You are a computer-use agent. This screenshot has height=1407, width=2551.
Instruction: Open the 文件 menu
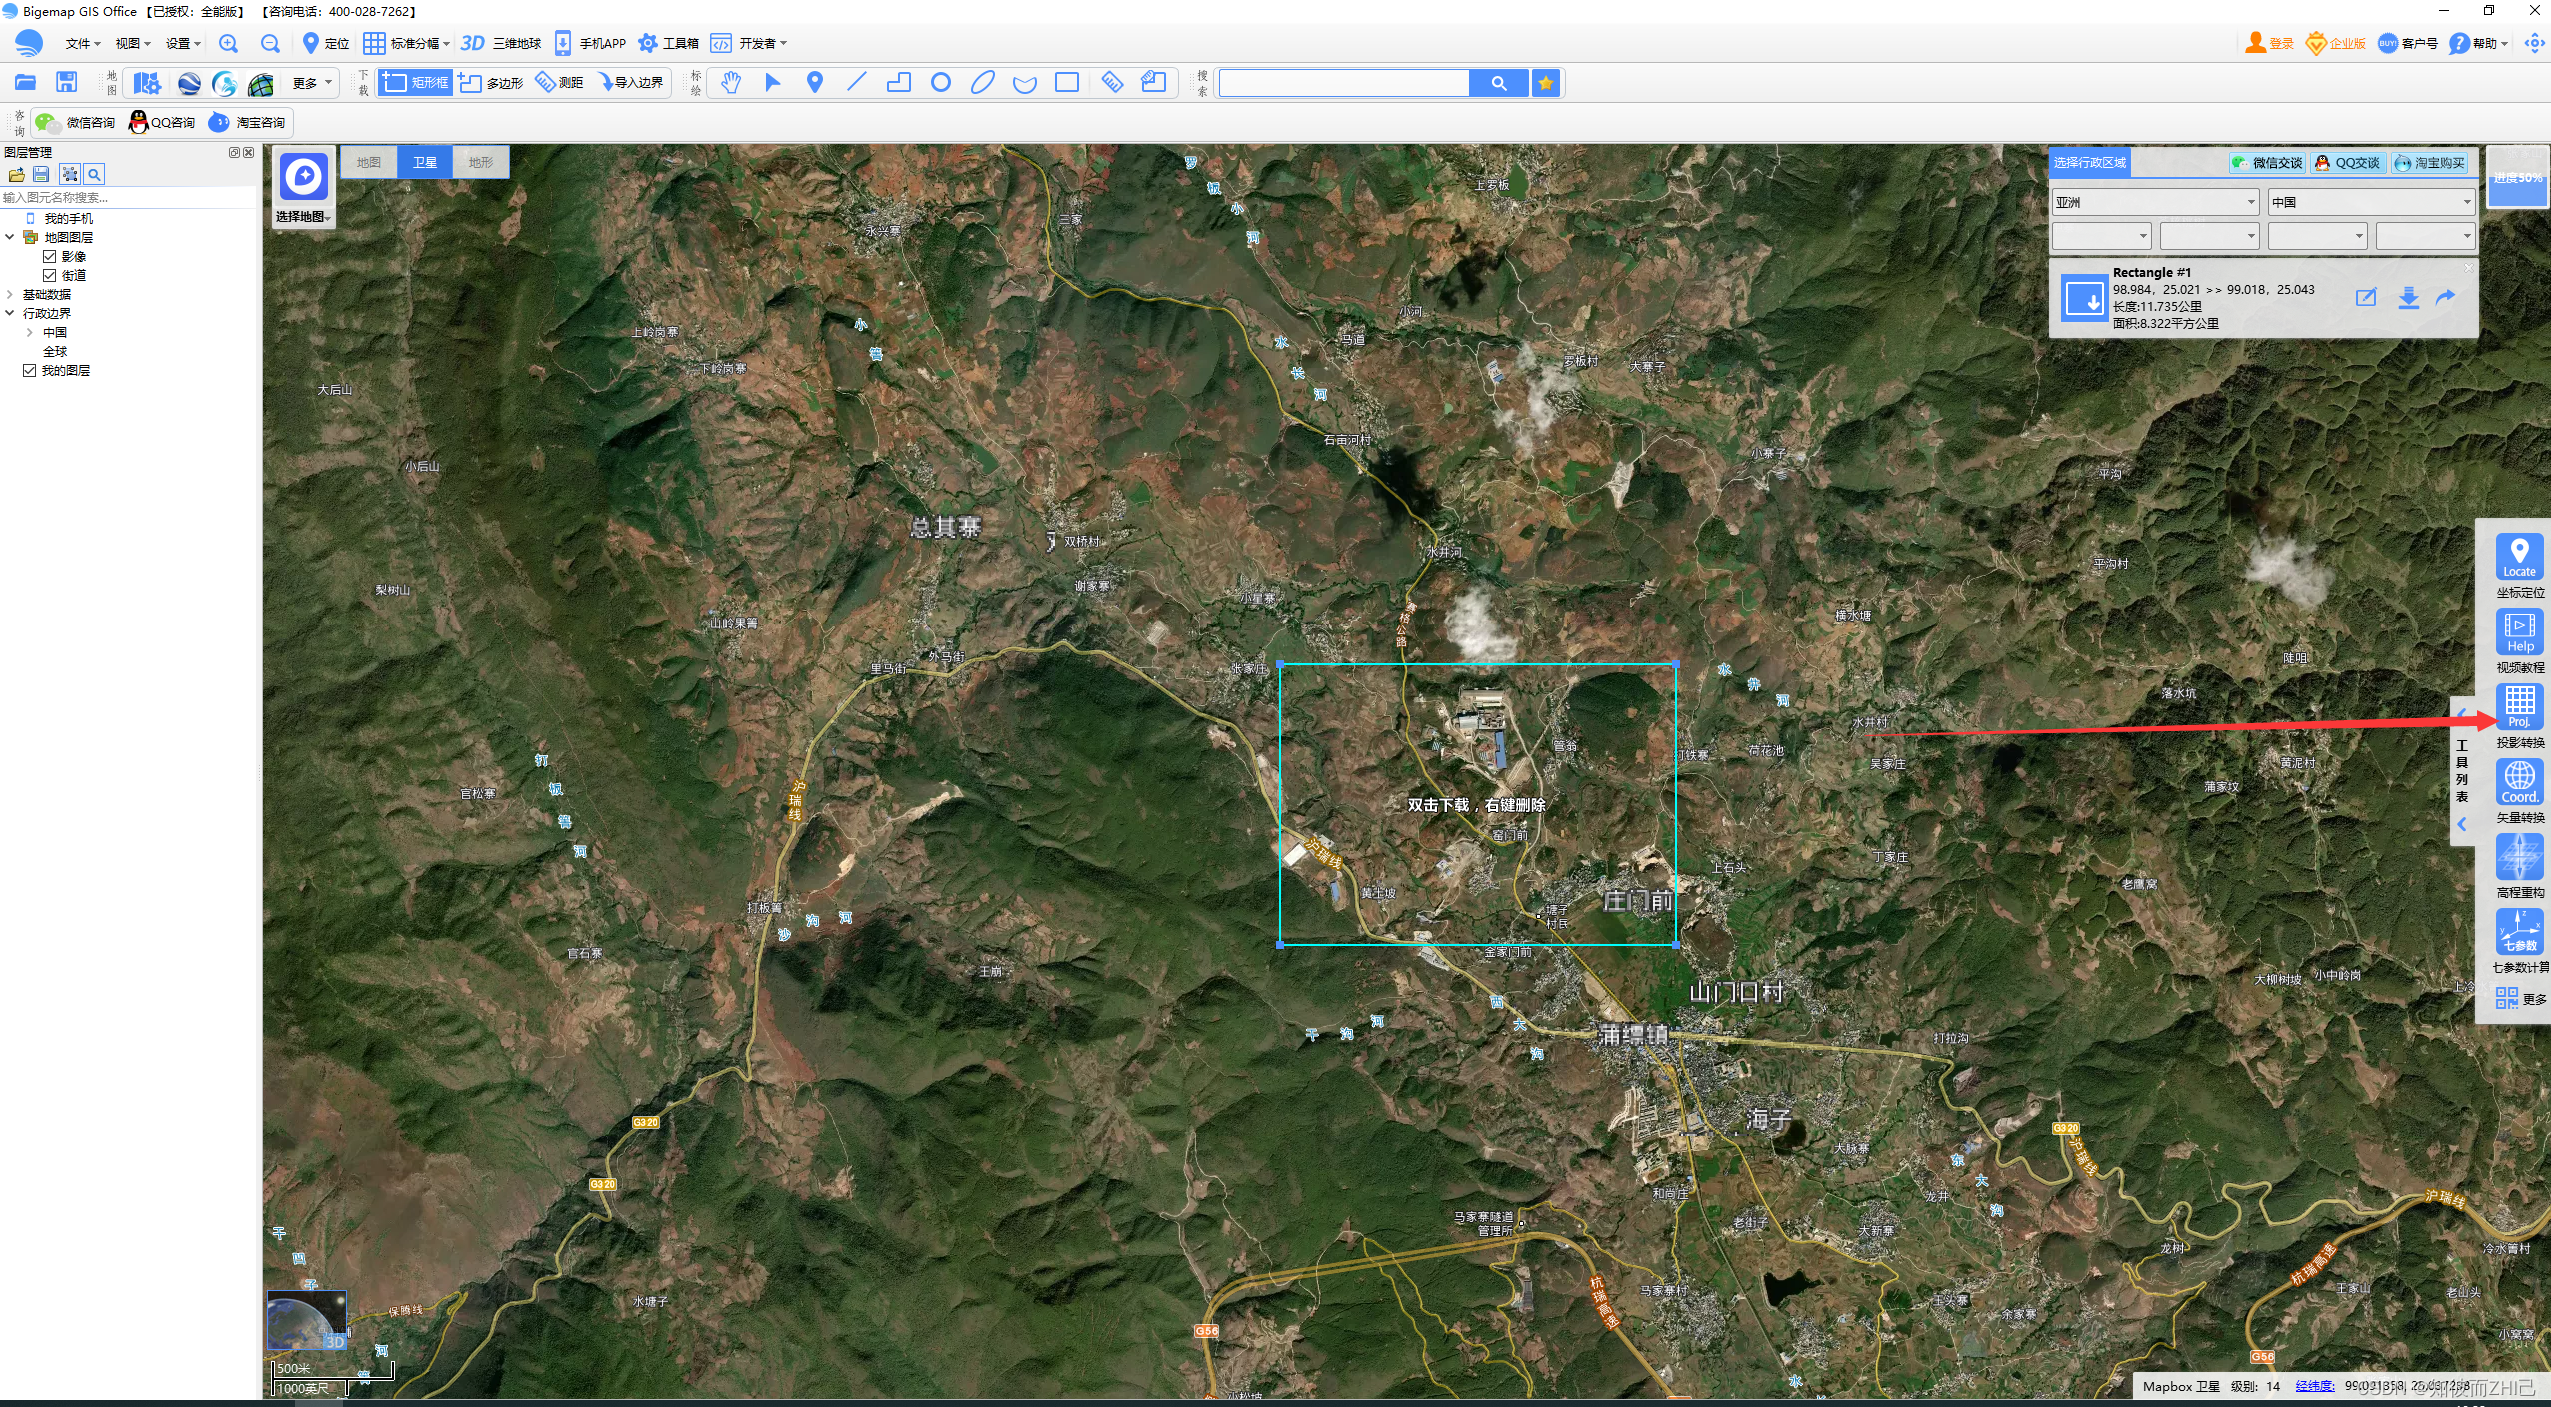[82, 44]
